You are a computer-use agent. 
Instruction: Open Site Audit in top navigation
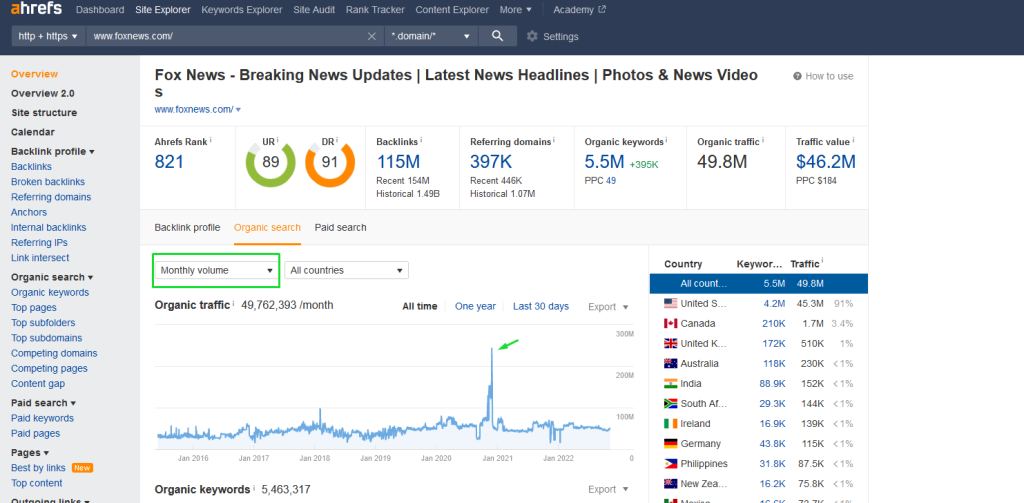coord(314,10)
